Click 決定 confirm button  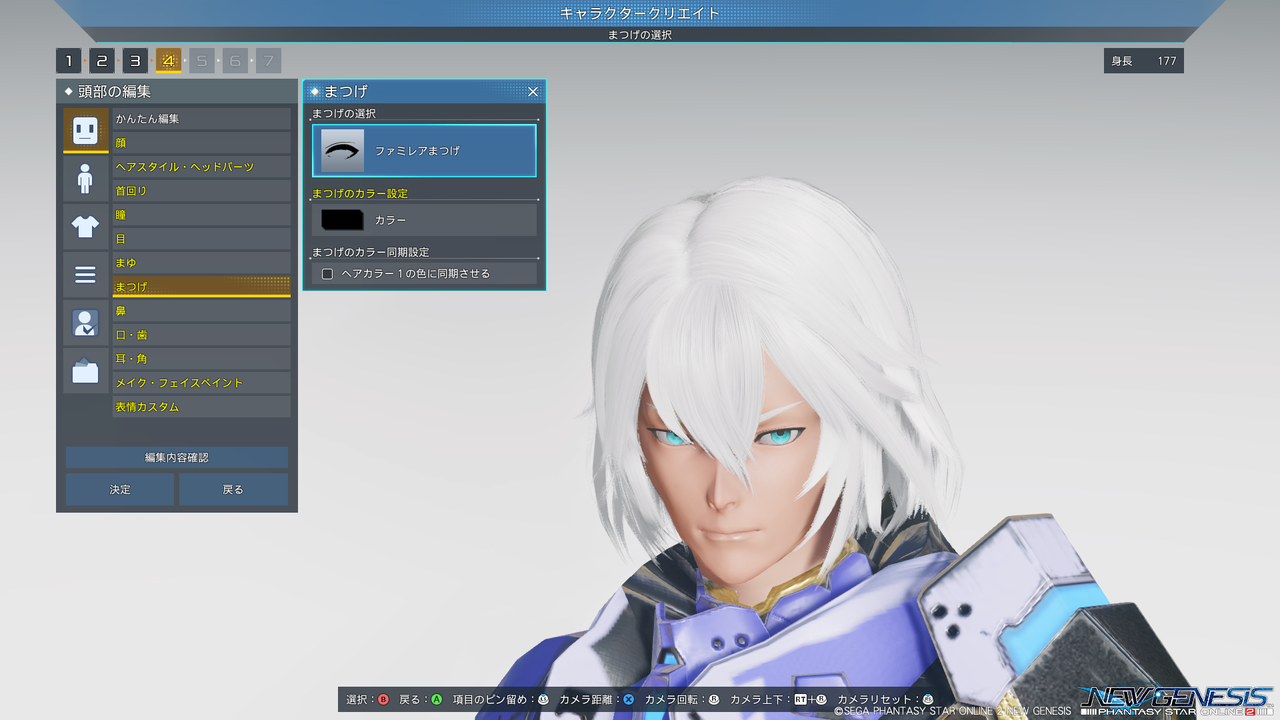(x=120, y=489)
